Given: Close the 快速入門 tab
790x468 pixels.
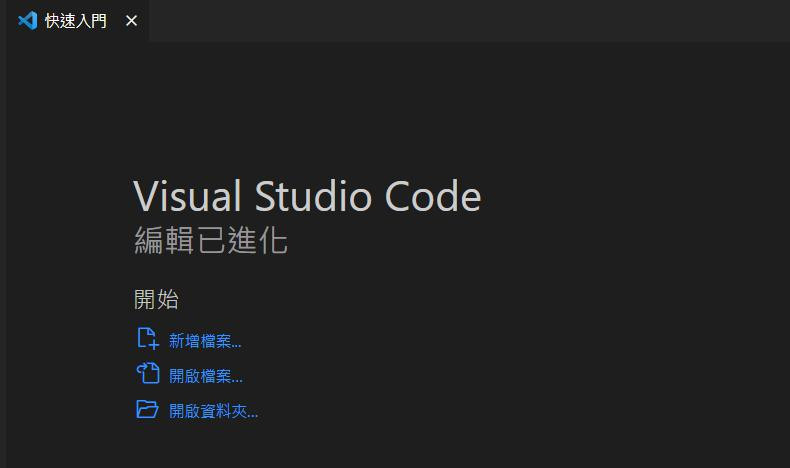Looking at the screenshot, I should point(131,21).
